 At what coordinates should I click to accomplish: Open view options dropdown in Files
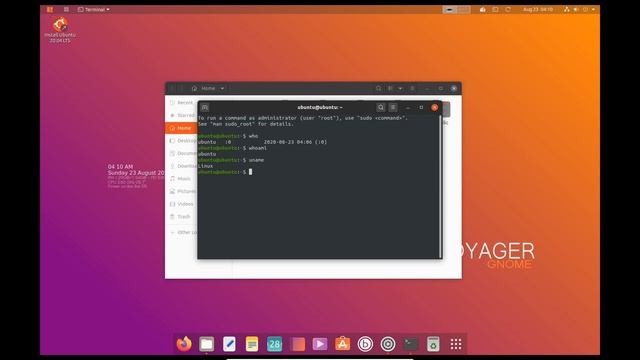point(400,88)
